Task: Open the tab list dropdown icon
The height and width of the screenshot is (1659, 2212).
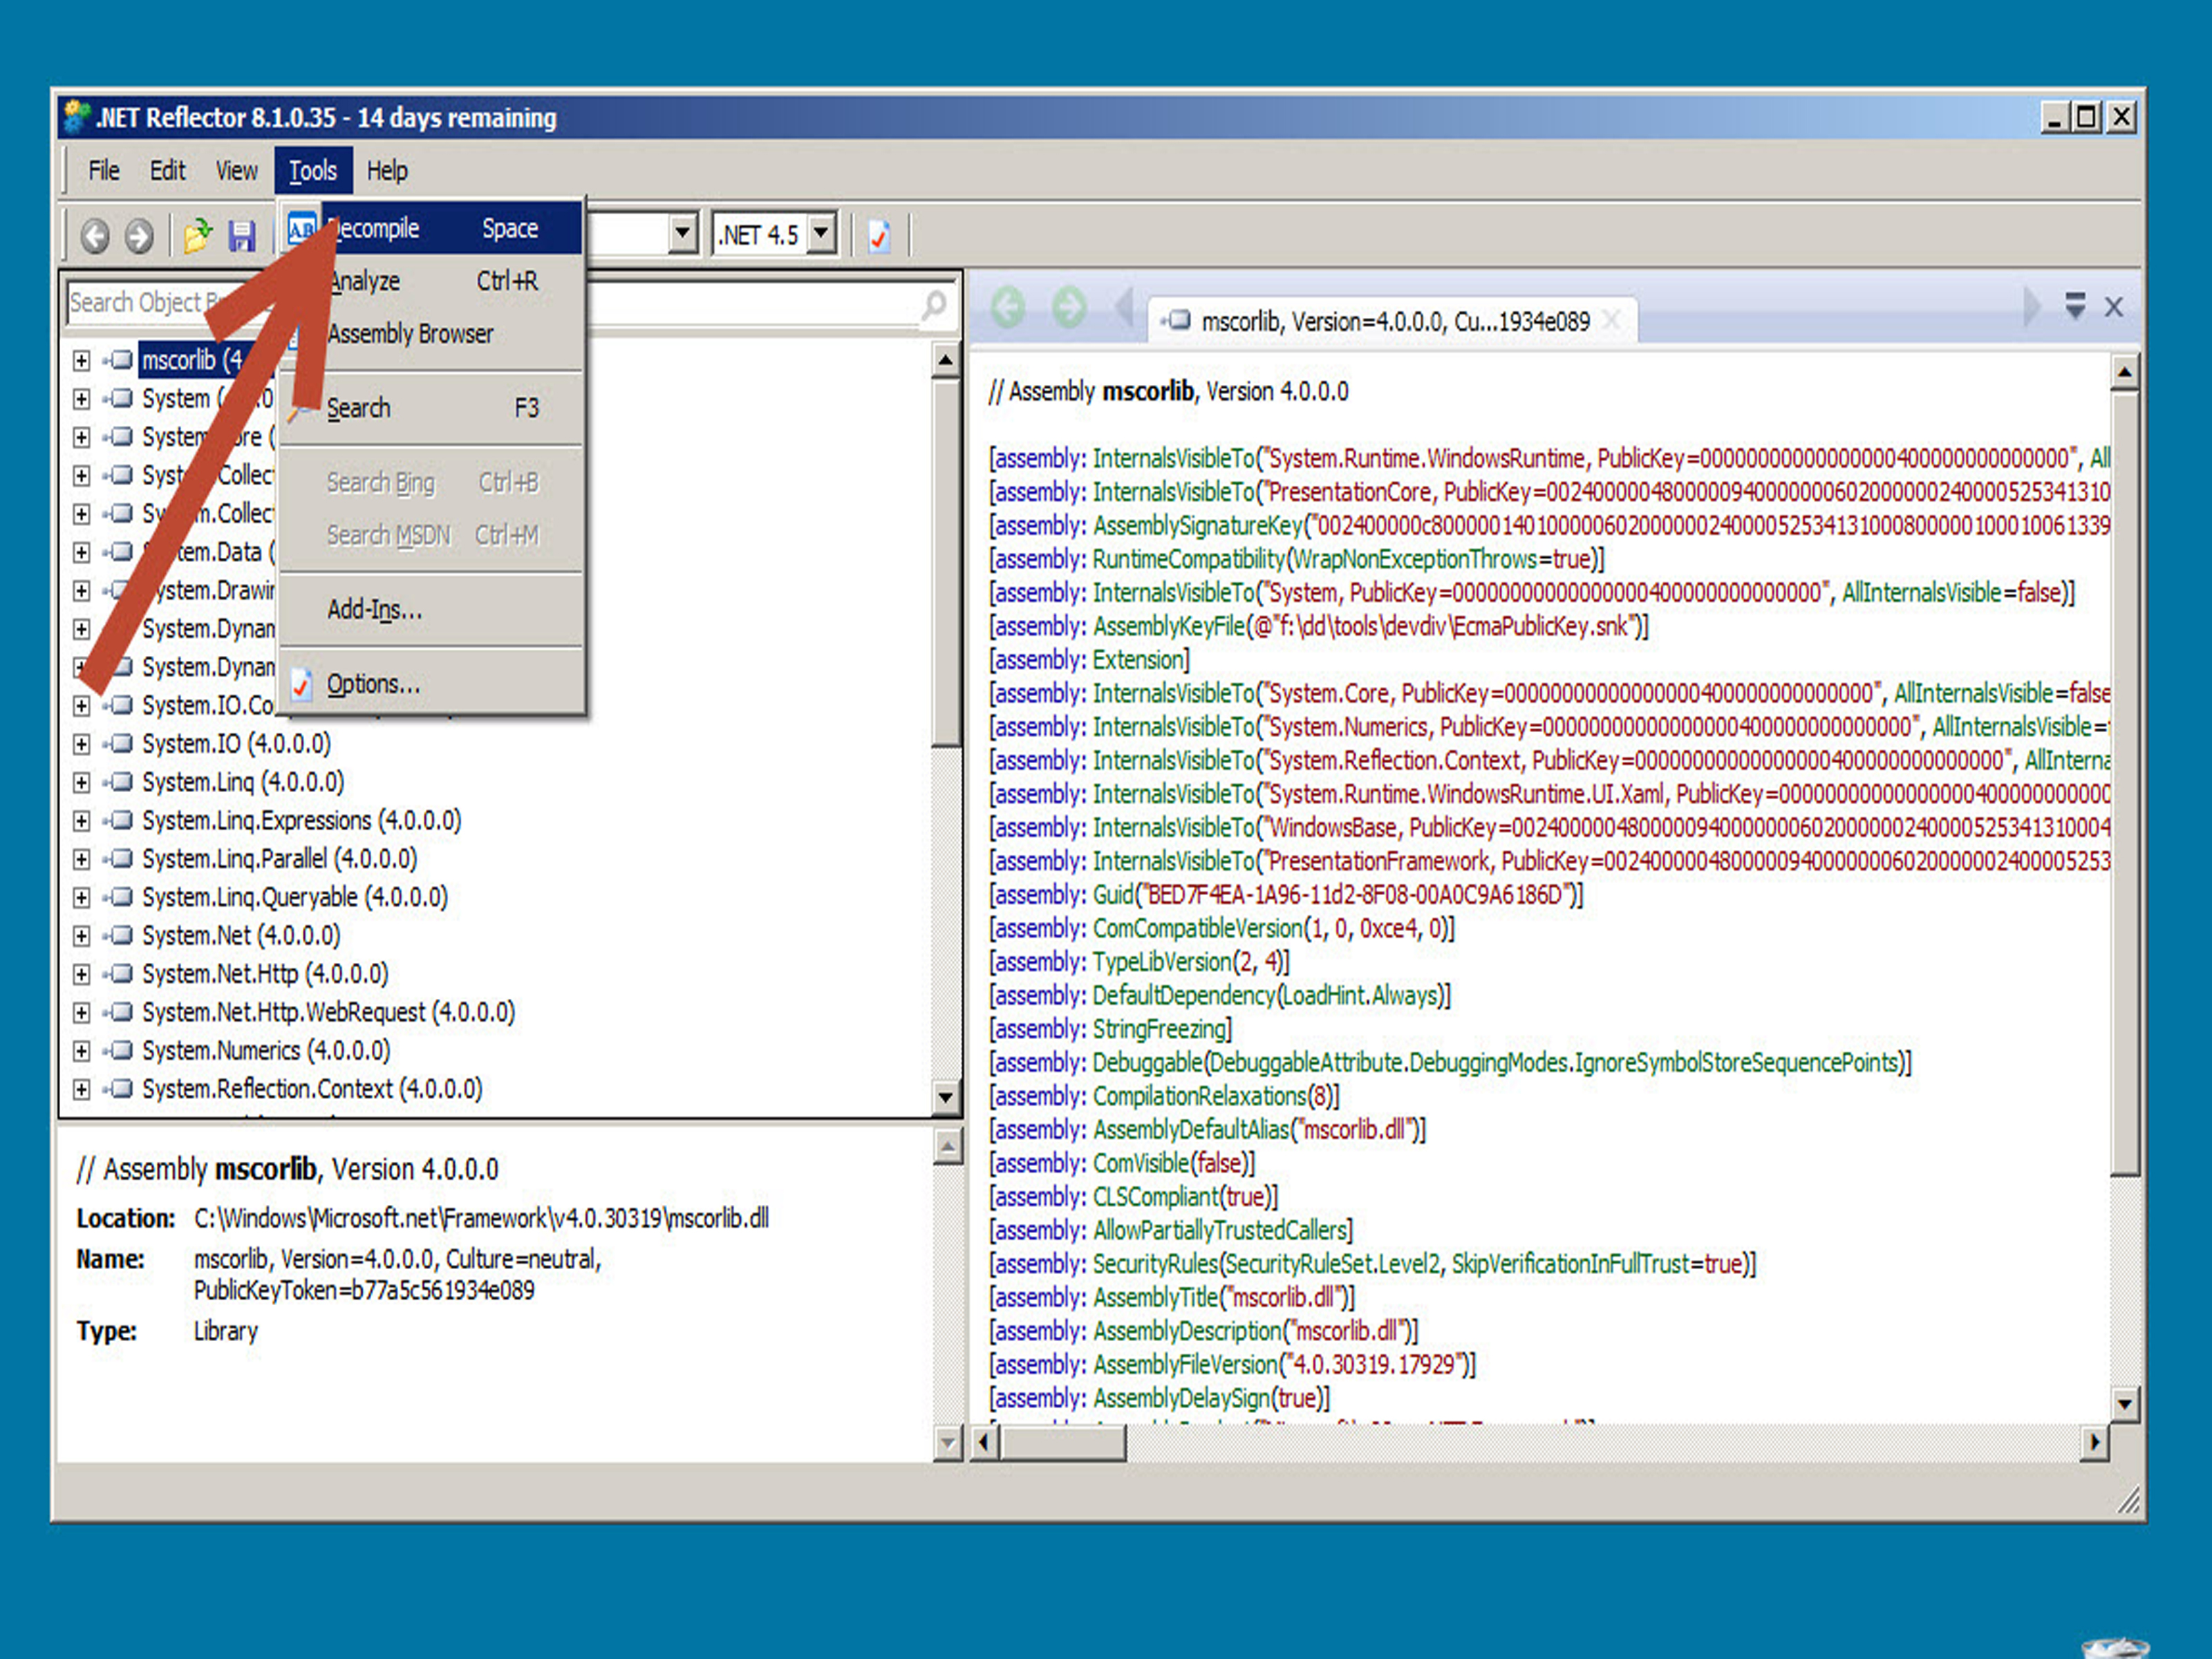Action: tap(2075, 305)
